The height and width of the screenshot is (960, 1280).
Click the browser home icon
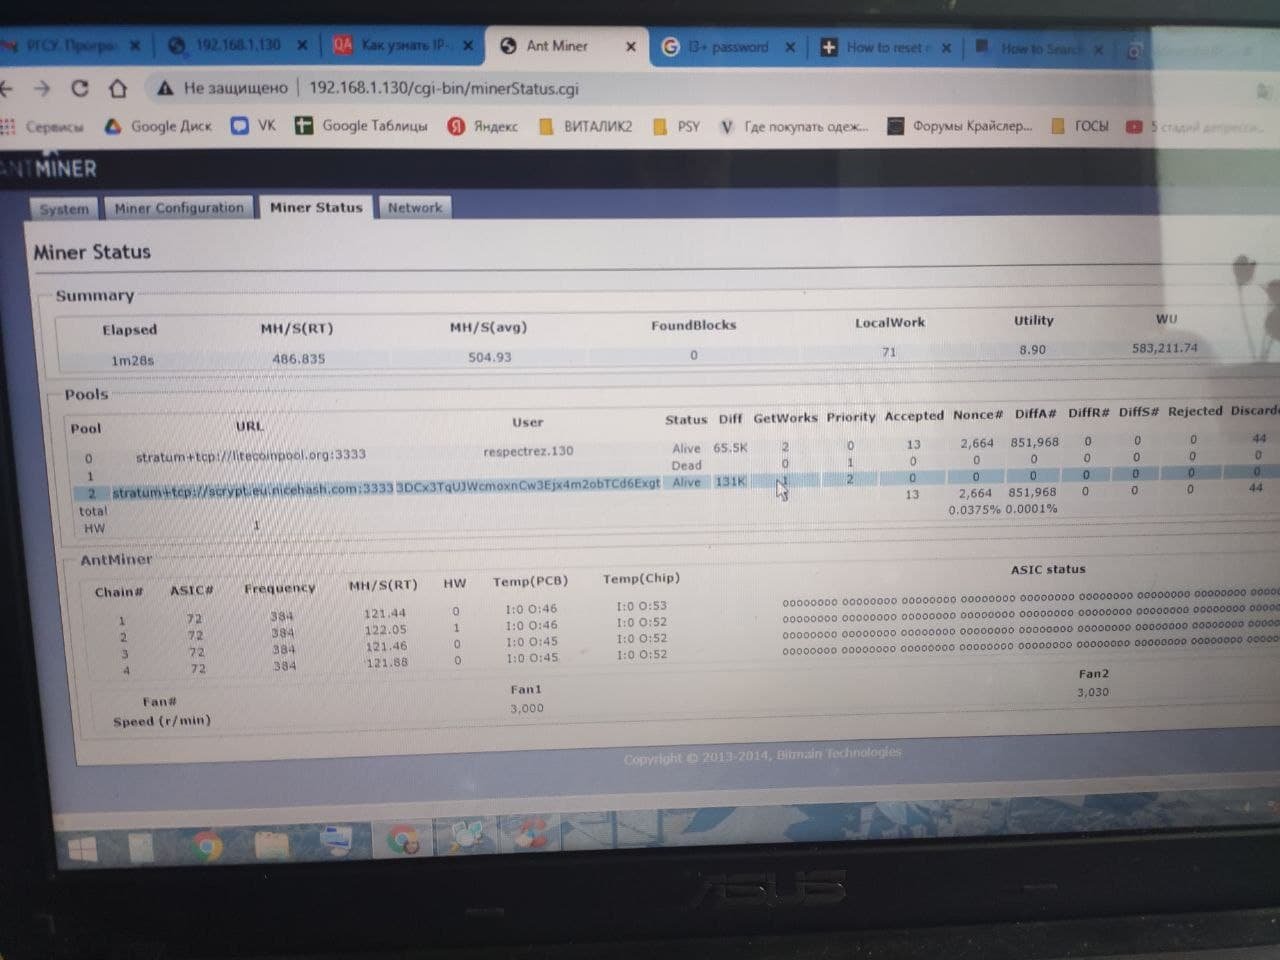click(118, 88)
